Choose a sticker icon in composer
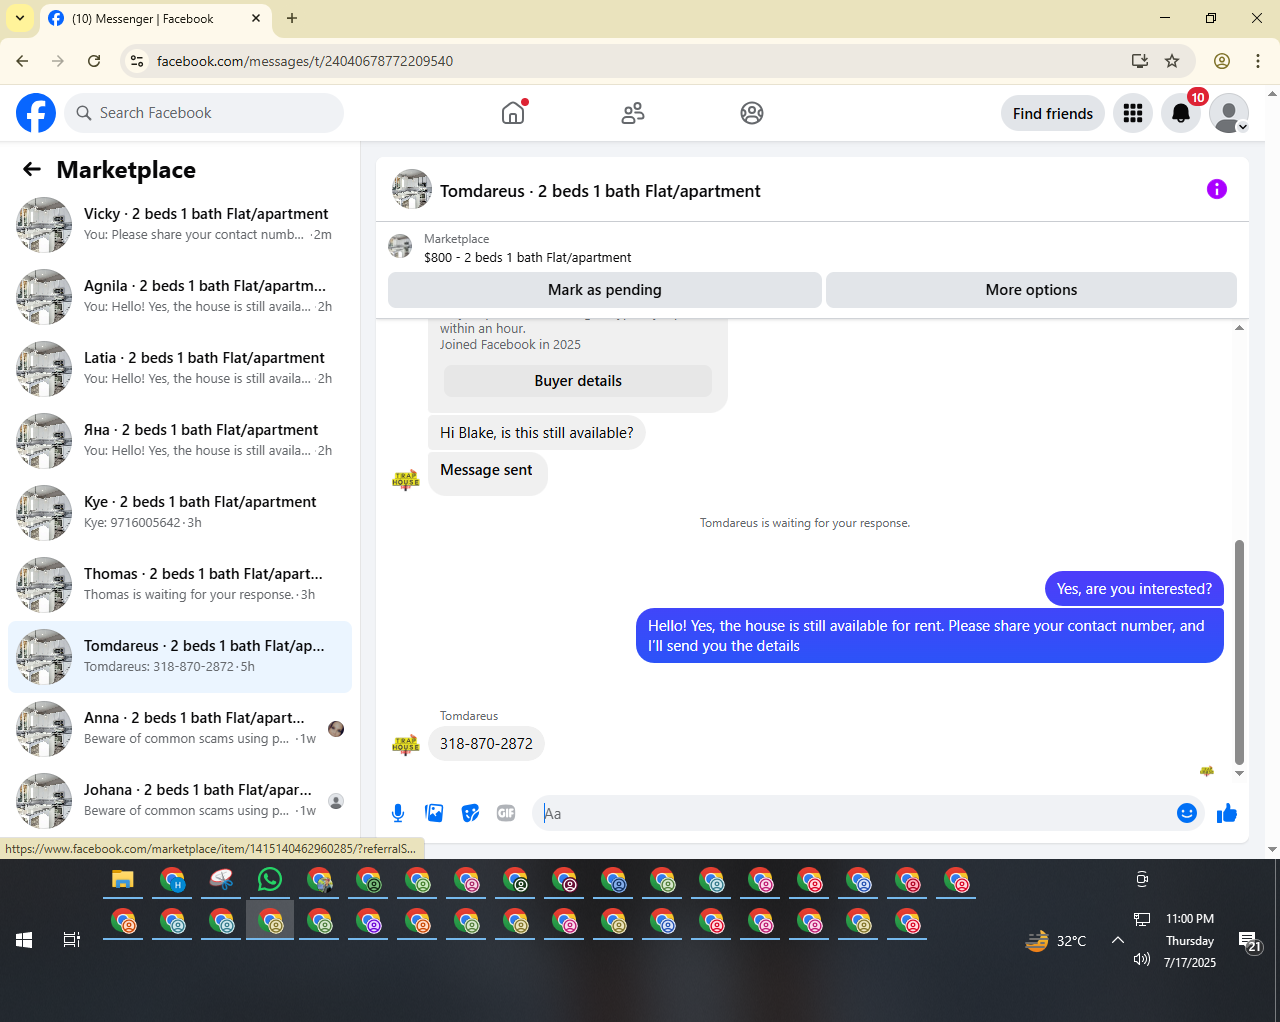The width and height of the screenshot is (1280, 1022). [470, 813]
